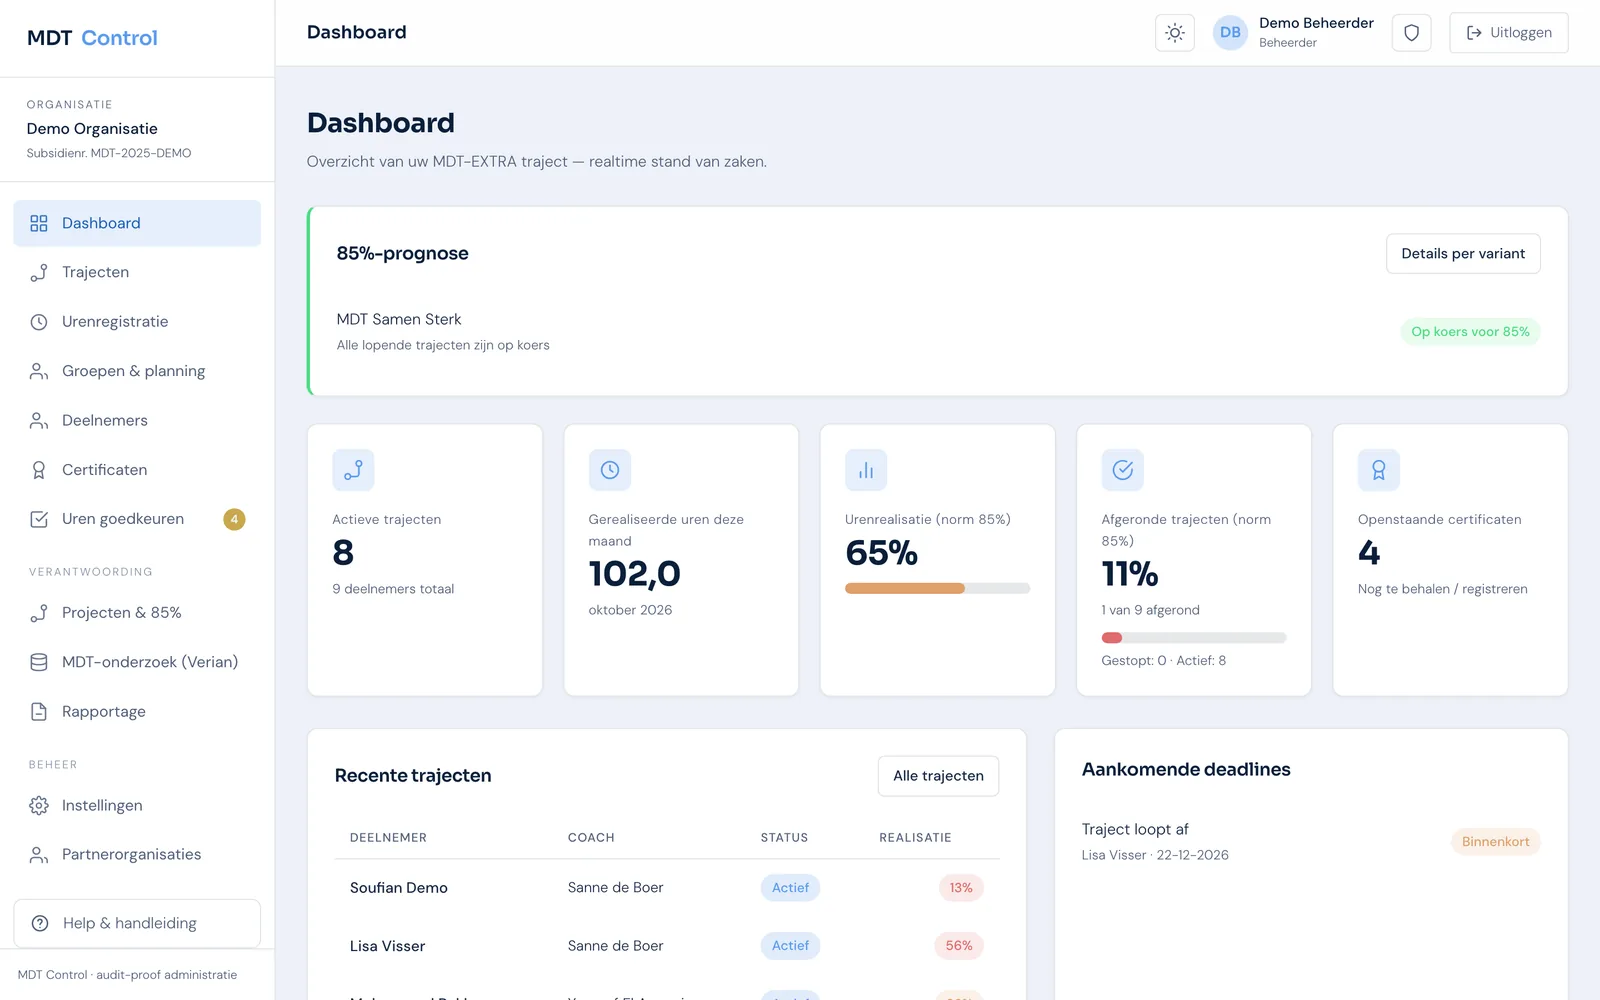Open Alle trajecten list
The image size is (1600, 1000).
click(938, 776)
